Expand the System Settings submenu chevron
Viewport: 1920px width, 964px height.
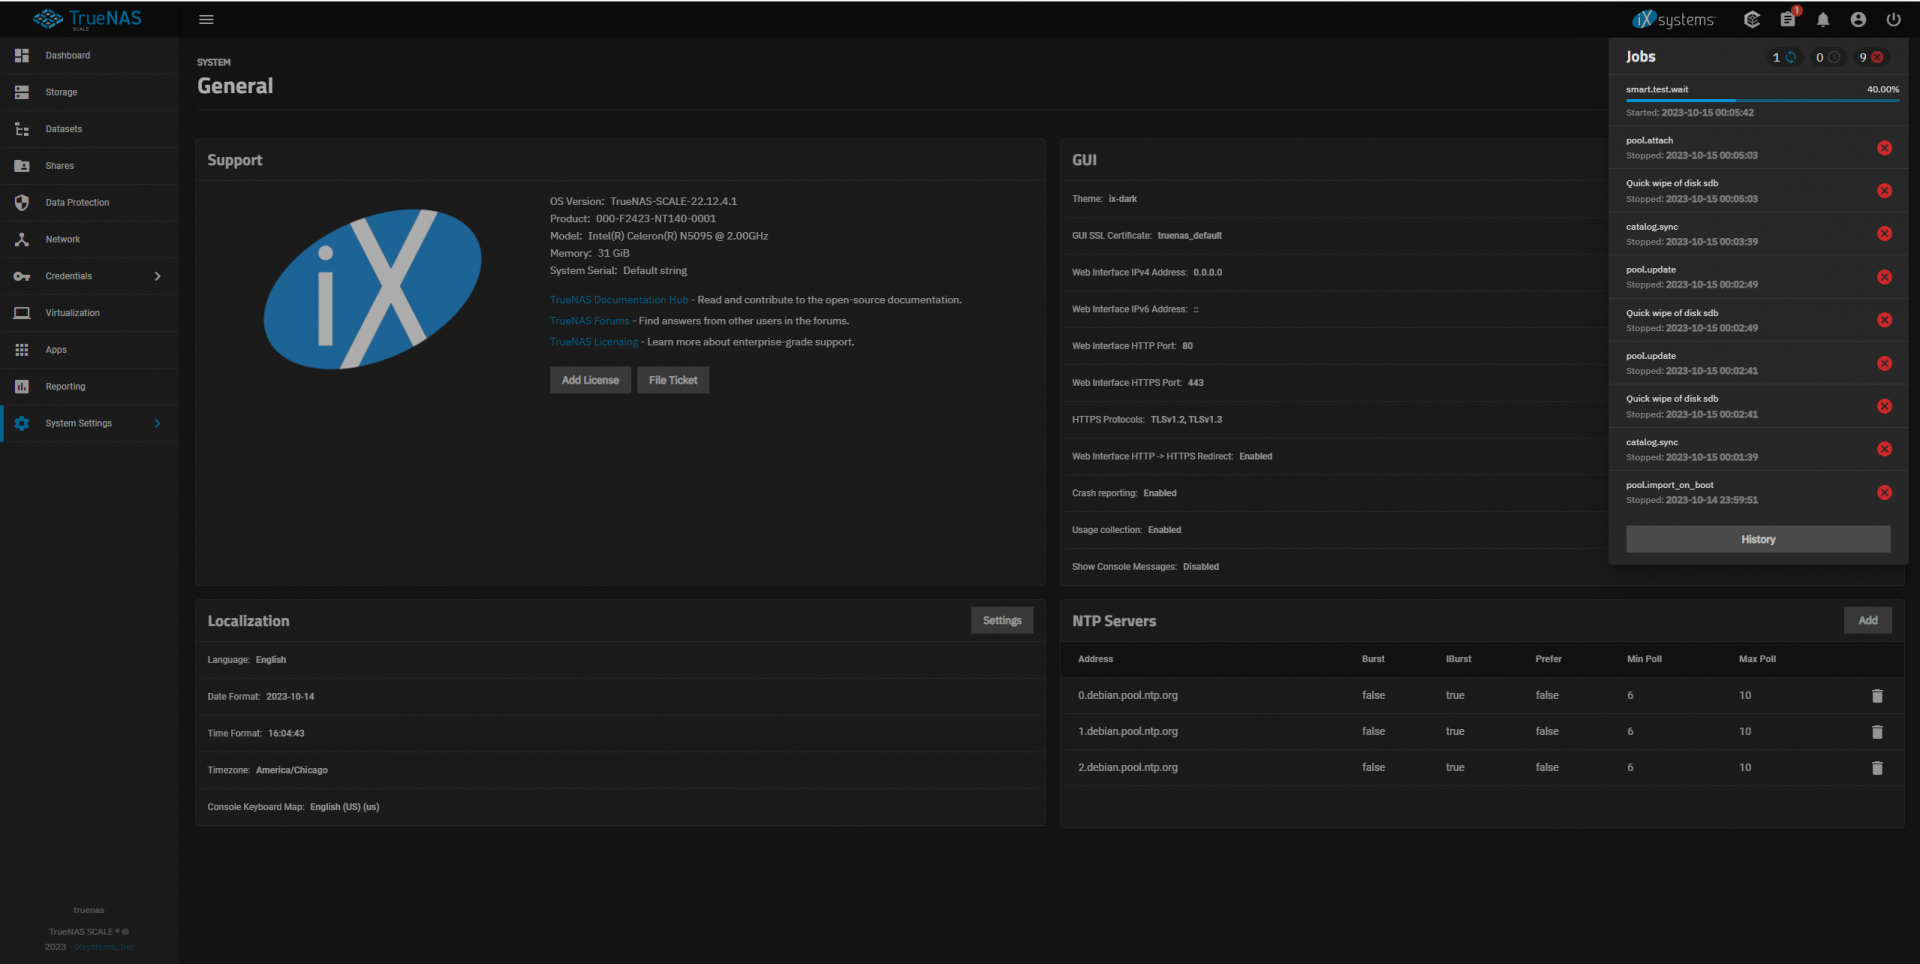(x=158, y=423)
